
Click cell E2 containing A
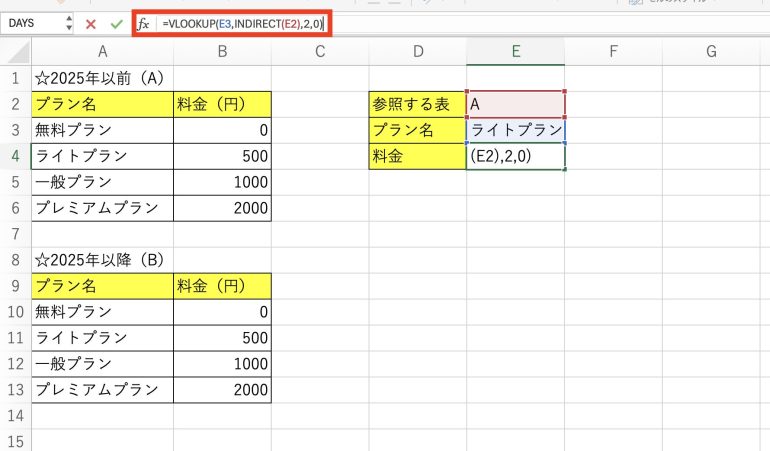tap(515, 104)
